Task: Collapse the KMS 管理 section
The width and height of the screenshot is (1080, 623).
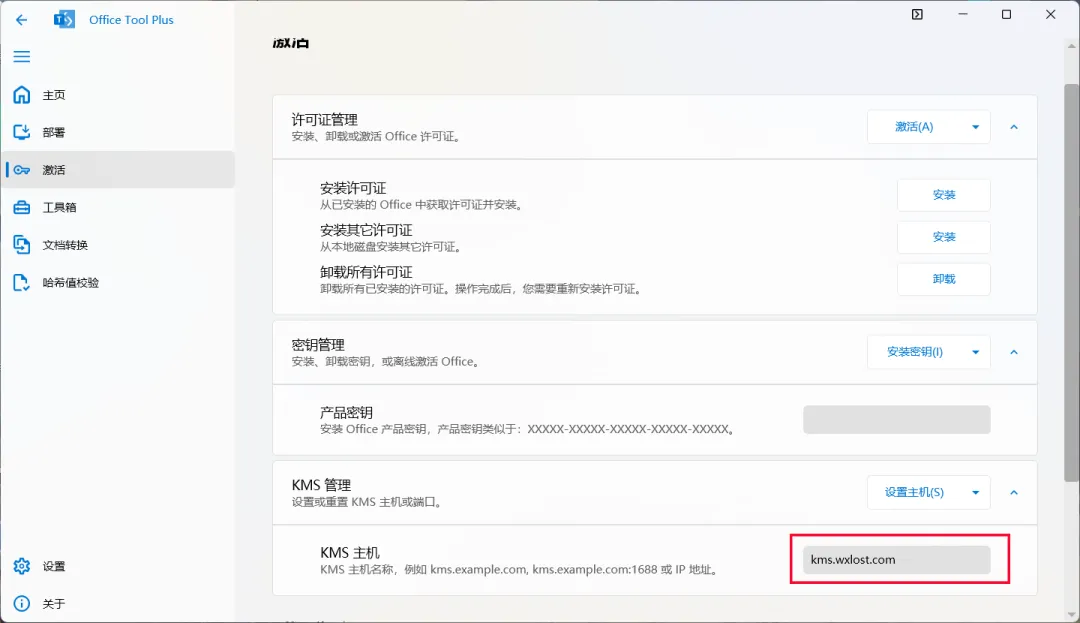Action: pos(1014,492)
